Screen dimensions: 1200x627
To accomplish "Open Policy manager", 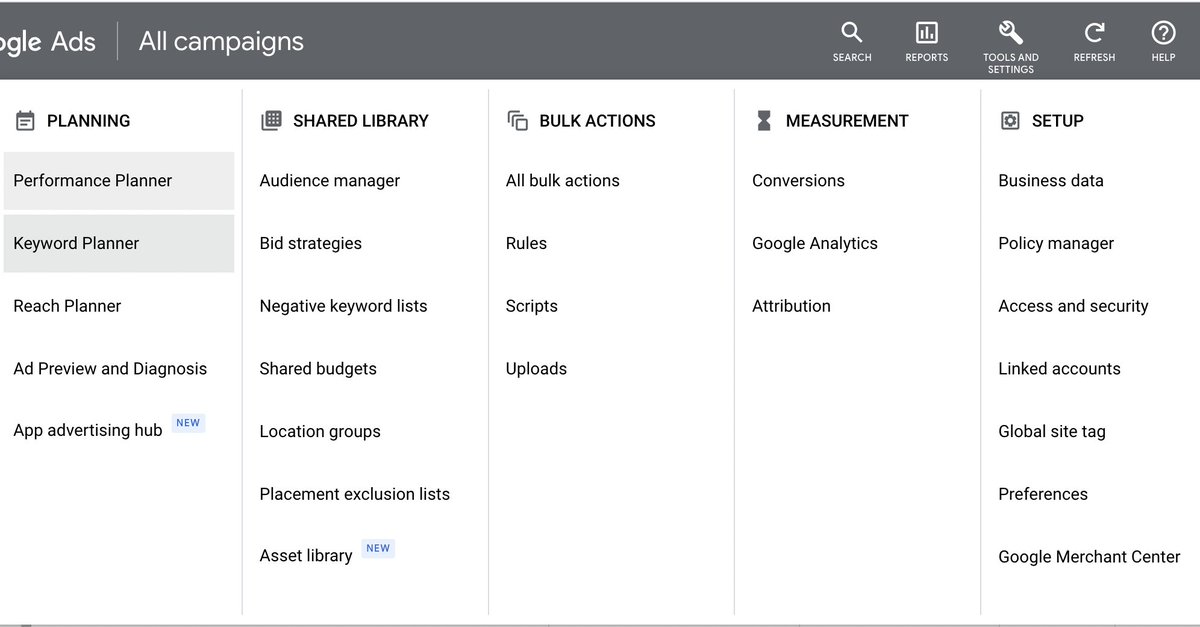I will tap(1055, 243).
